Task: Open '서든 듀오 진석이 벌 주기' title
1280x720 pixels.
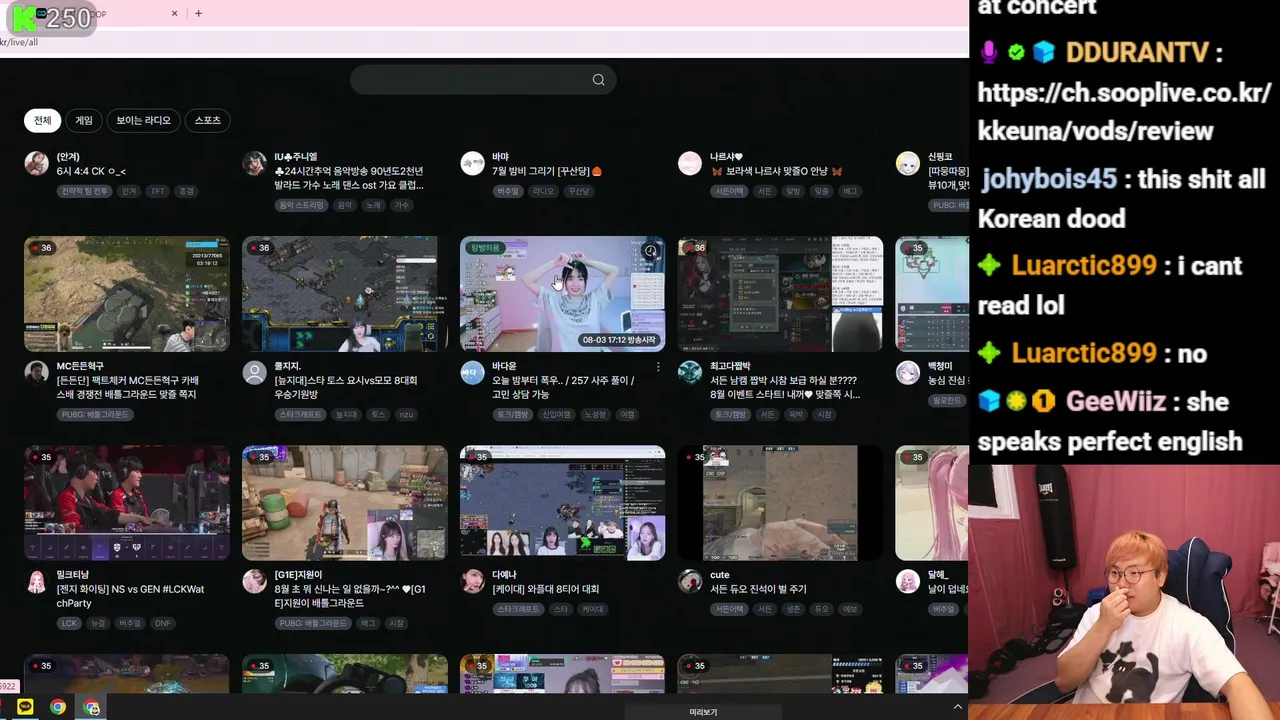Action: pos(758,589)
